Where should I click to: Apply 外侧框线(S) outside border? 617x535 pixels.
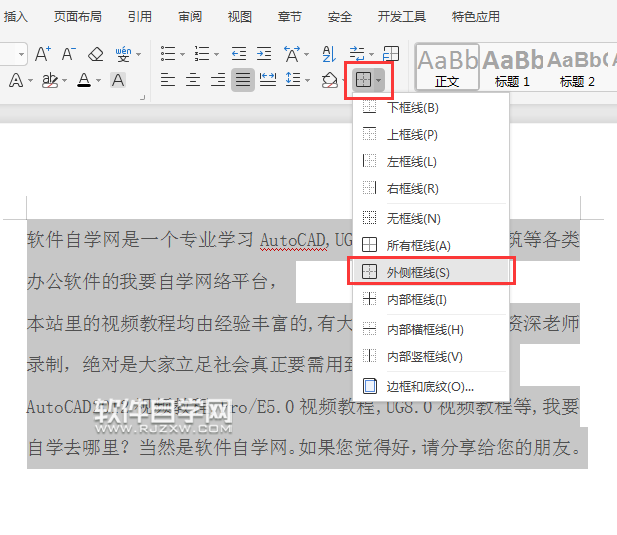(431, 272)
